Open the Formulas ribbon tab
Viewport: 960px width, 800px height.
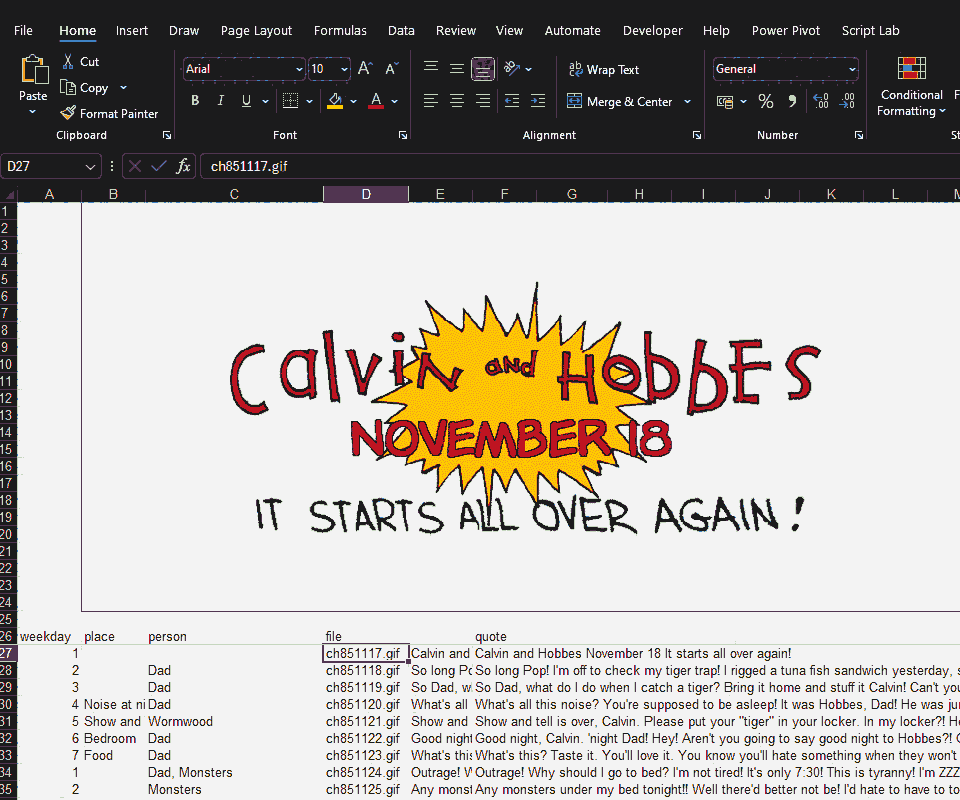click(340, 31)
